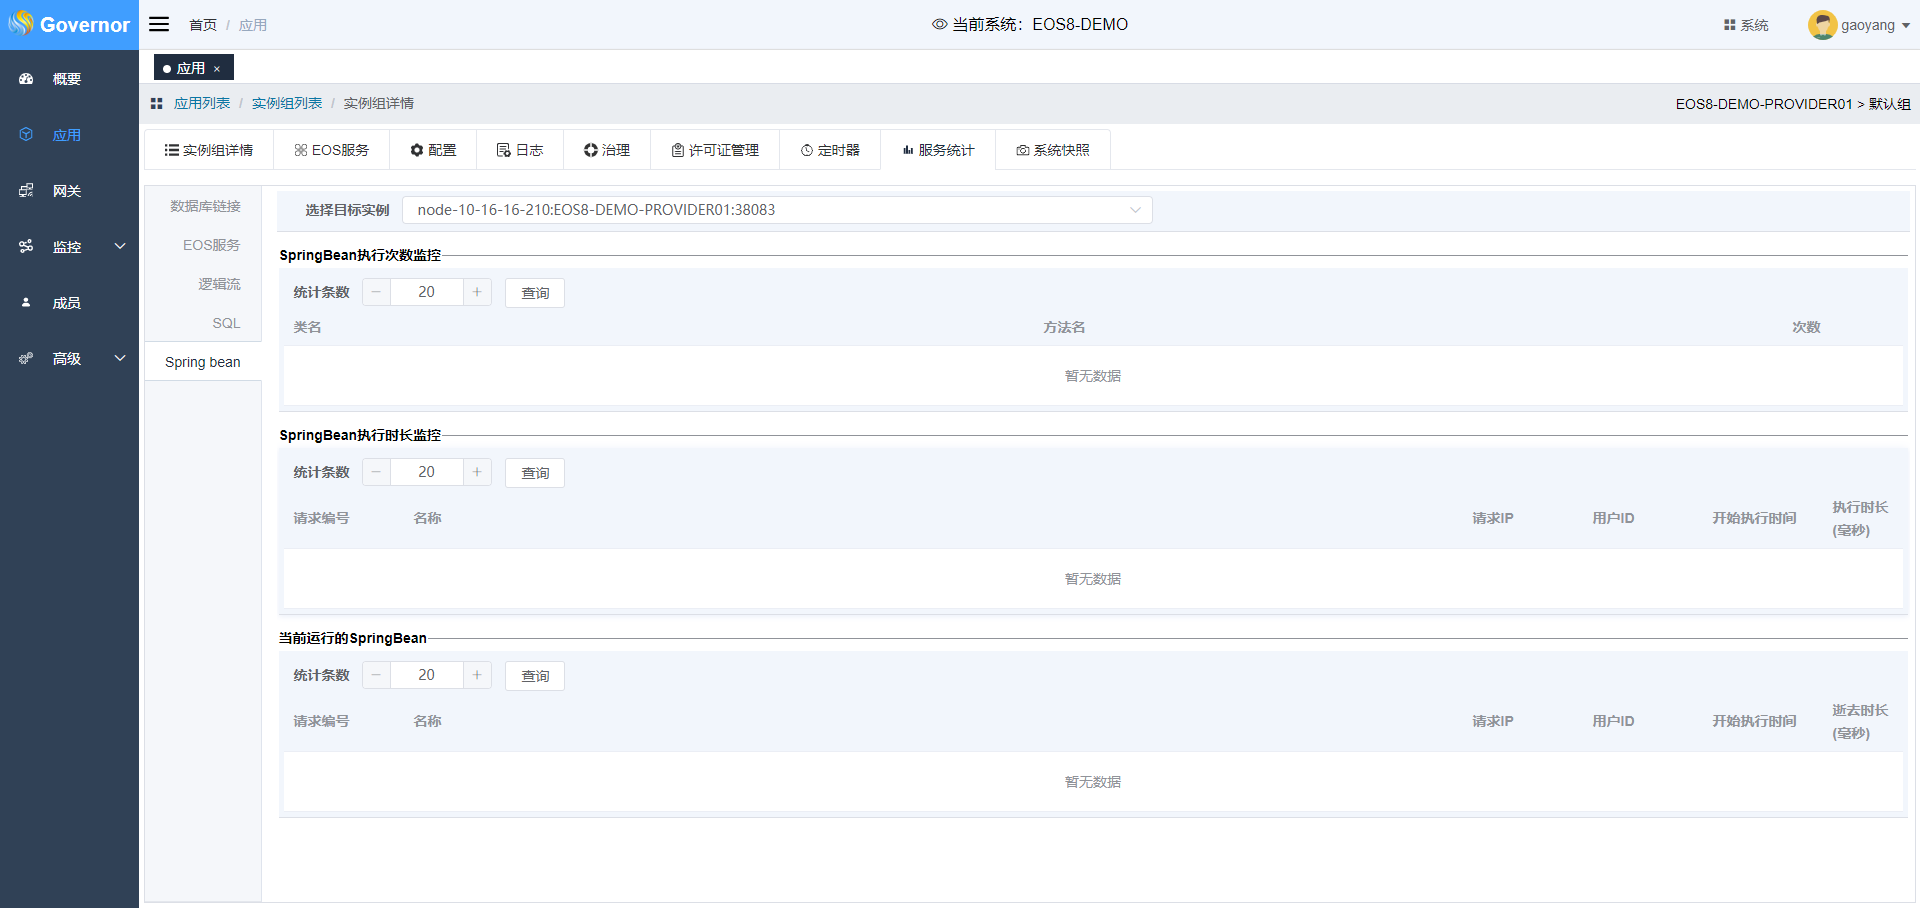1920x908 pixels.
Task: Open the 成员 members sidebar item
Action: click(66, 303)
